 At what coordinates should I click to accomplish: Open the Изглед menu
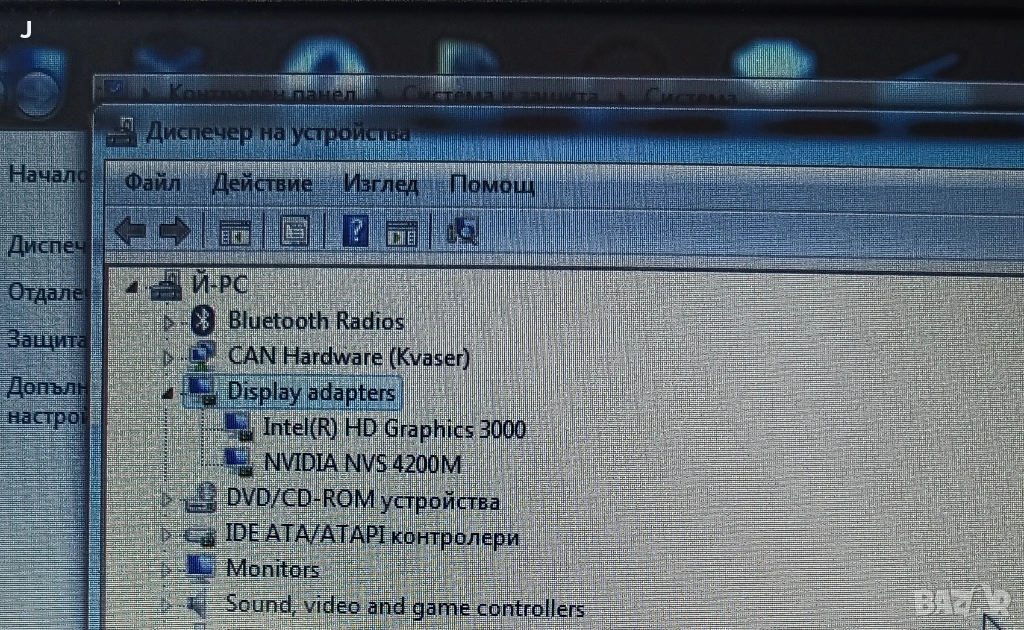coord(380,184)
